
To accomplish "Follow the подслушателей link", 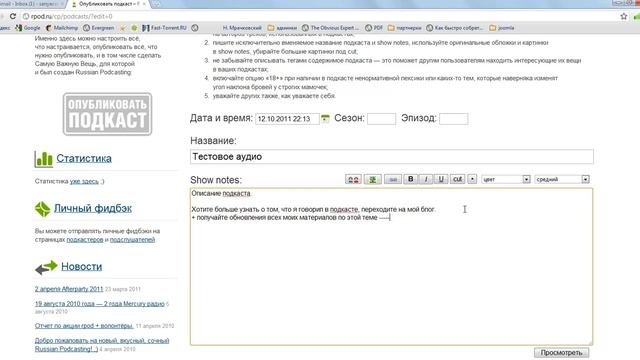I will point(132,240).
